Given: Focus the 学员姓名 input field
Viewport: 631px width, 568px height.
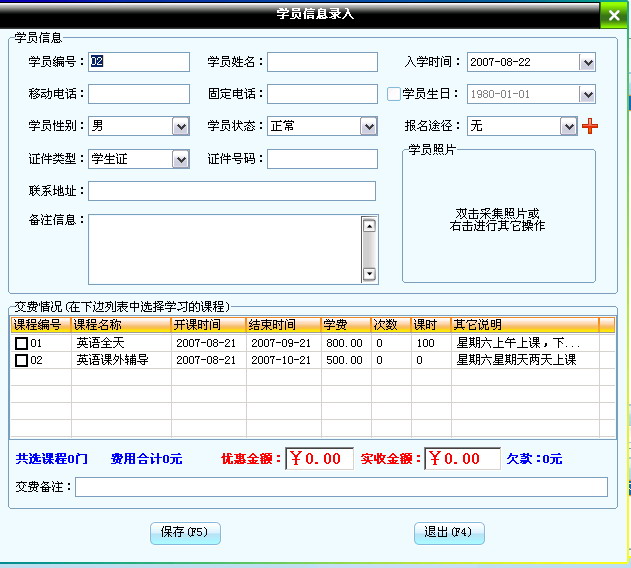Looking at the screenshot, I should [x=321, y=62].
